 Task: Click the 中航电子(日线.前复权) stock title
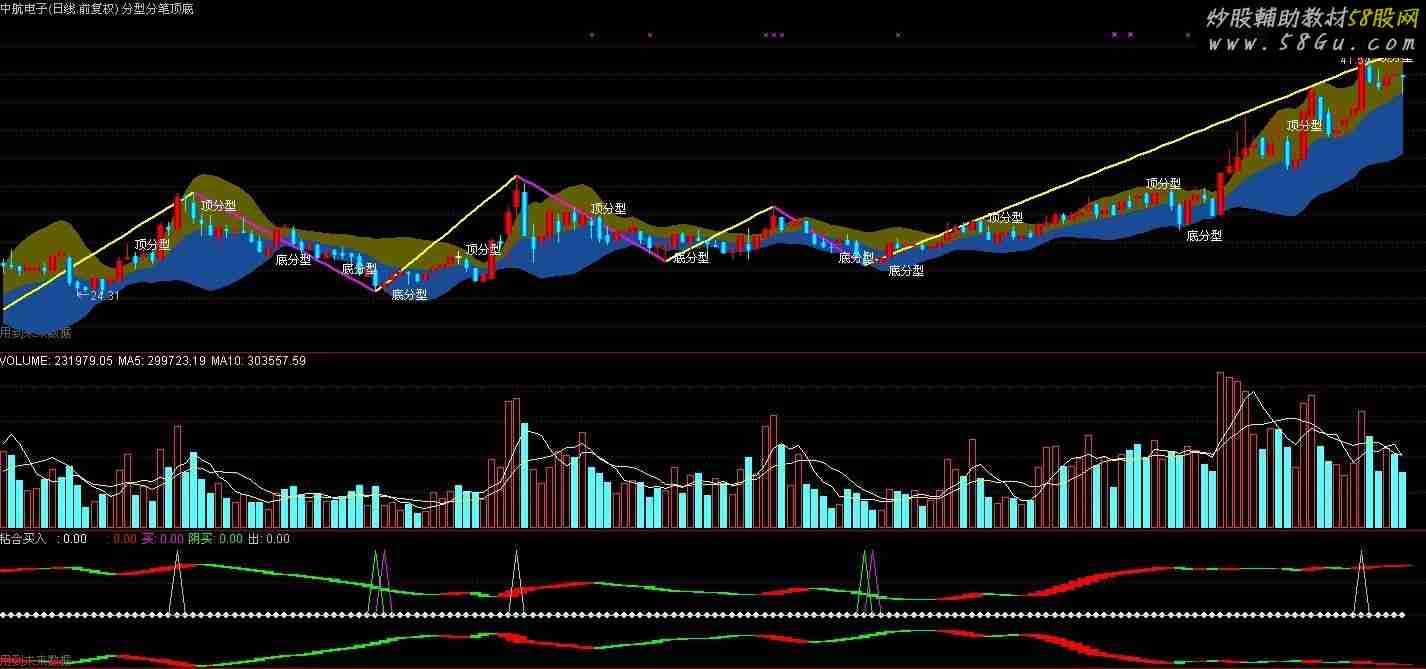59,9
